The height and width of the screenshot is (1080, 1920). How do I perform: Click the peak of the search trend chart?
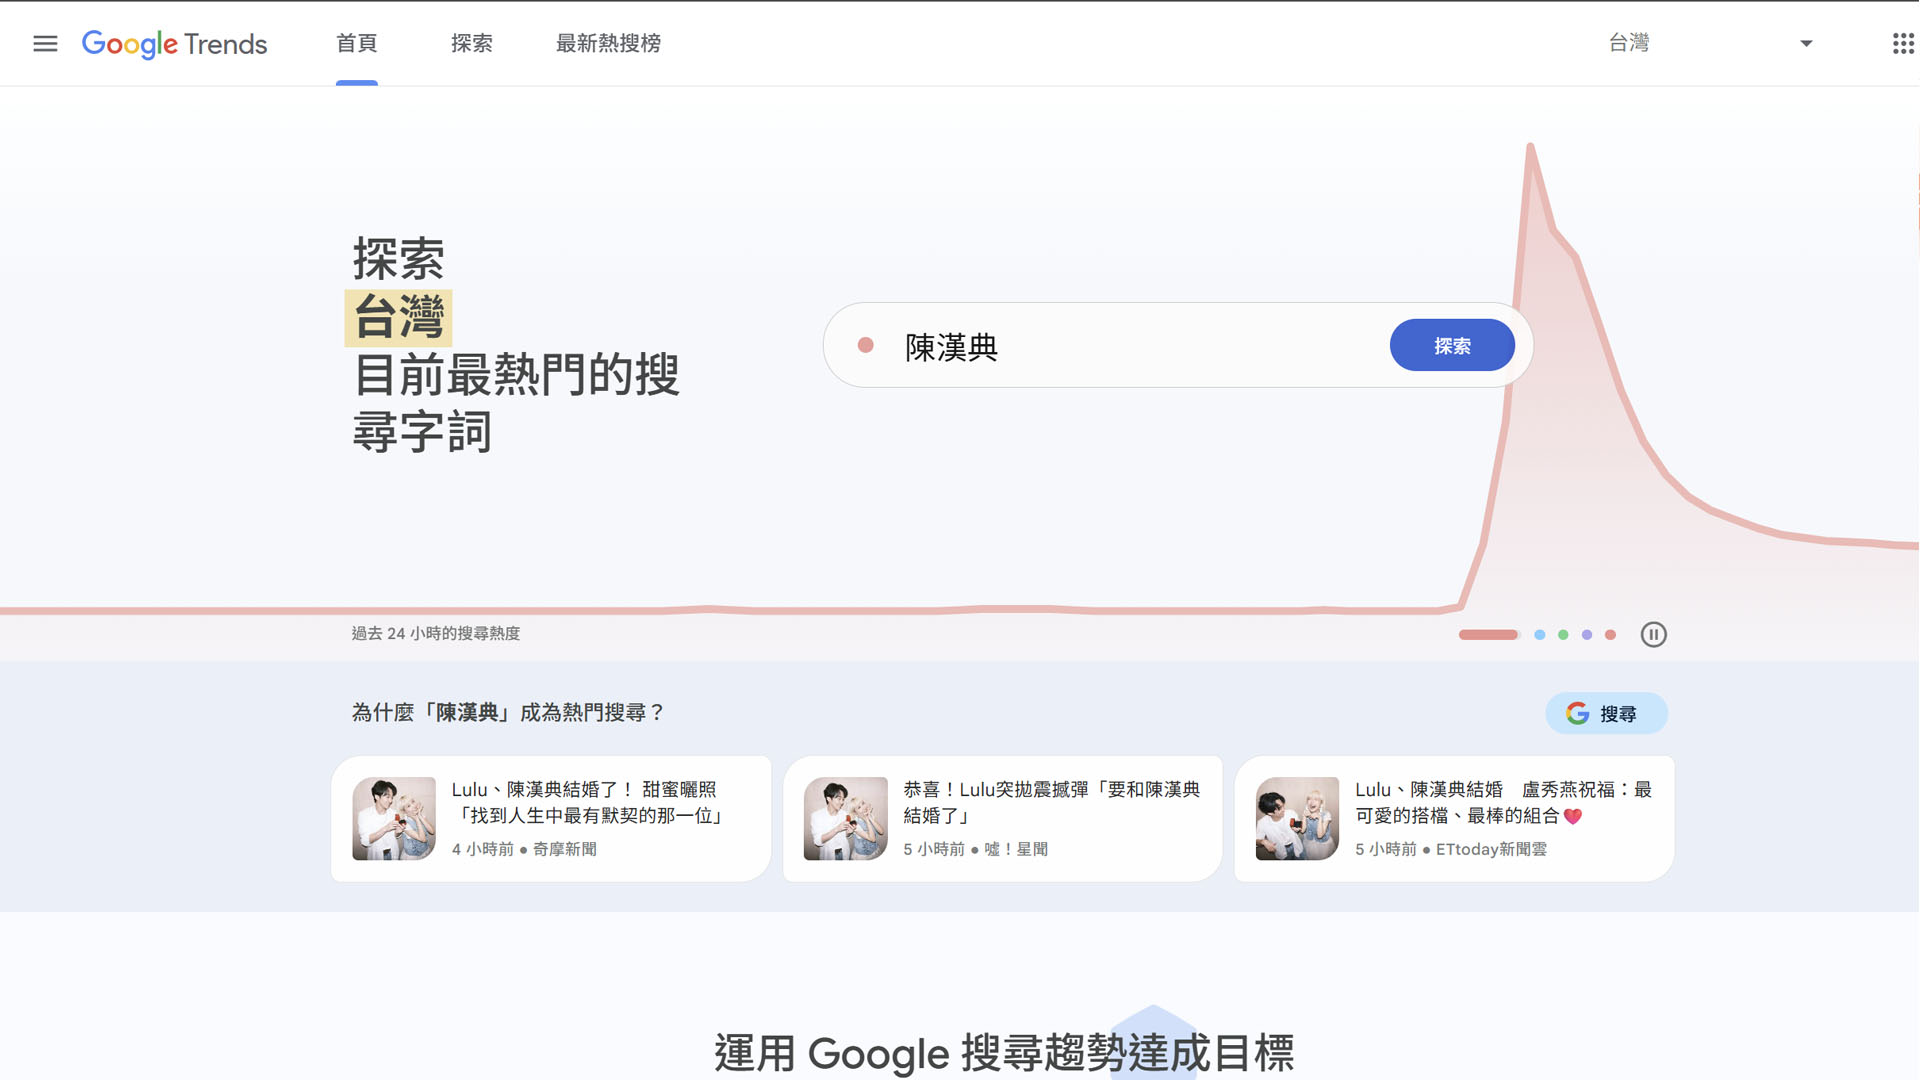[x=1530, y=147]
